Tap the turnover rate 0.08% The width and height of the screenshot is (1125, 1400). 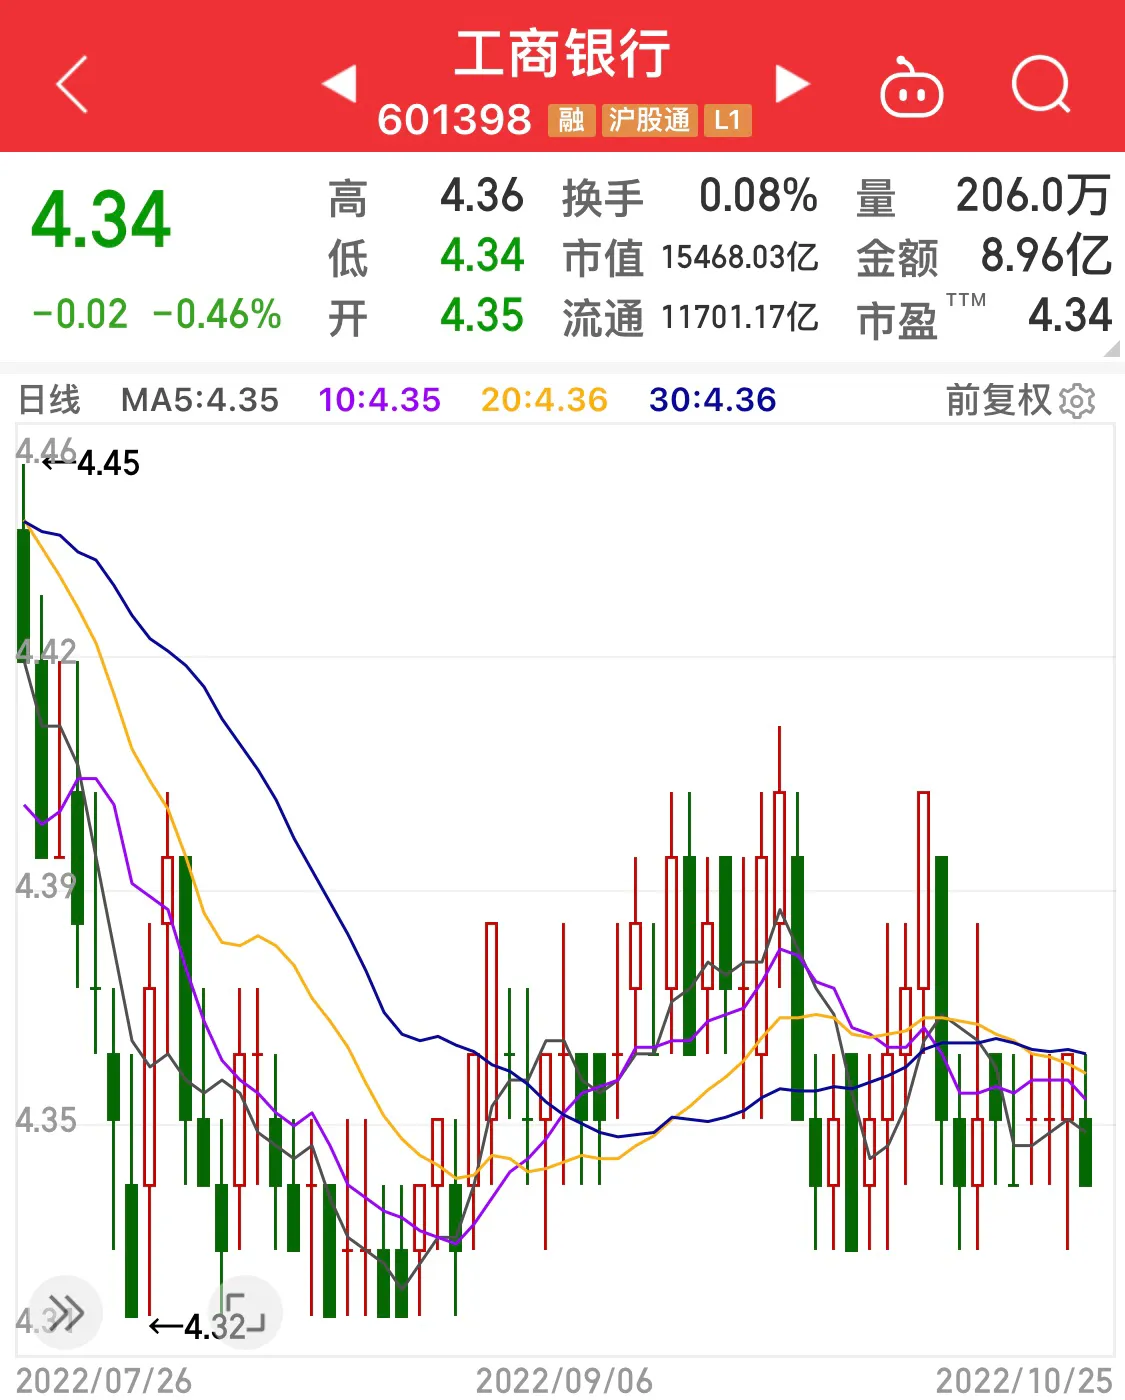point(758,196)
